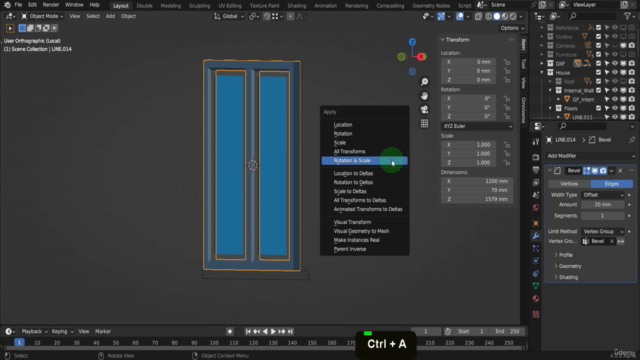Viewport: 640px width, 360px height.
Task: Open the Scene properties tab icon
Action: 536,195
